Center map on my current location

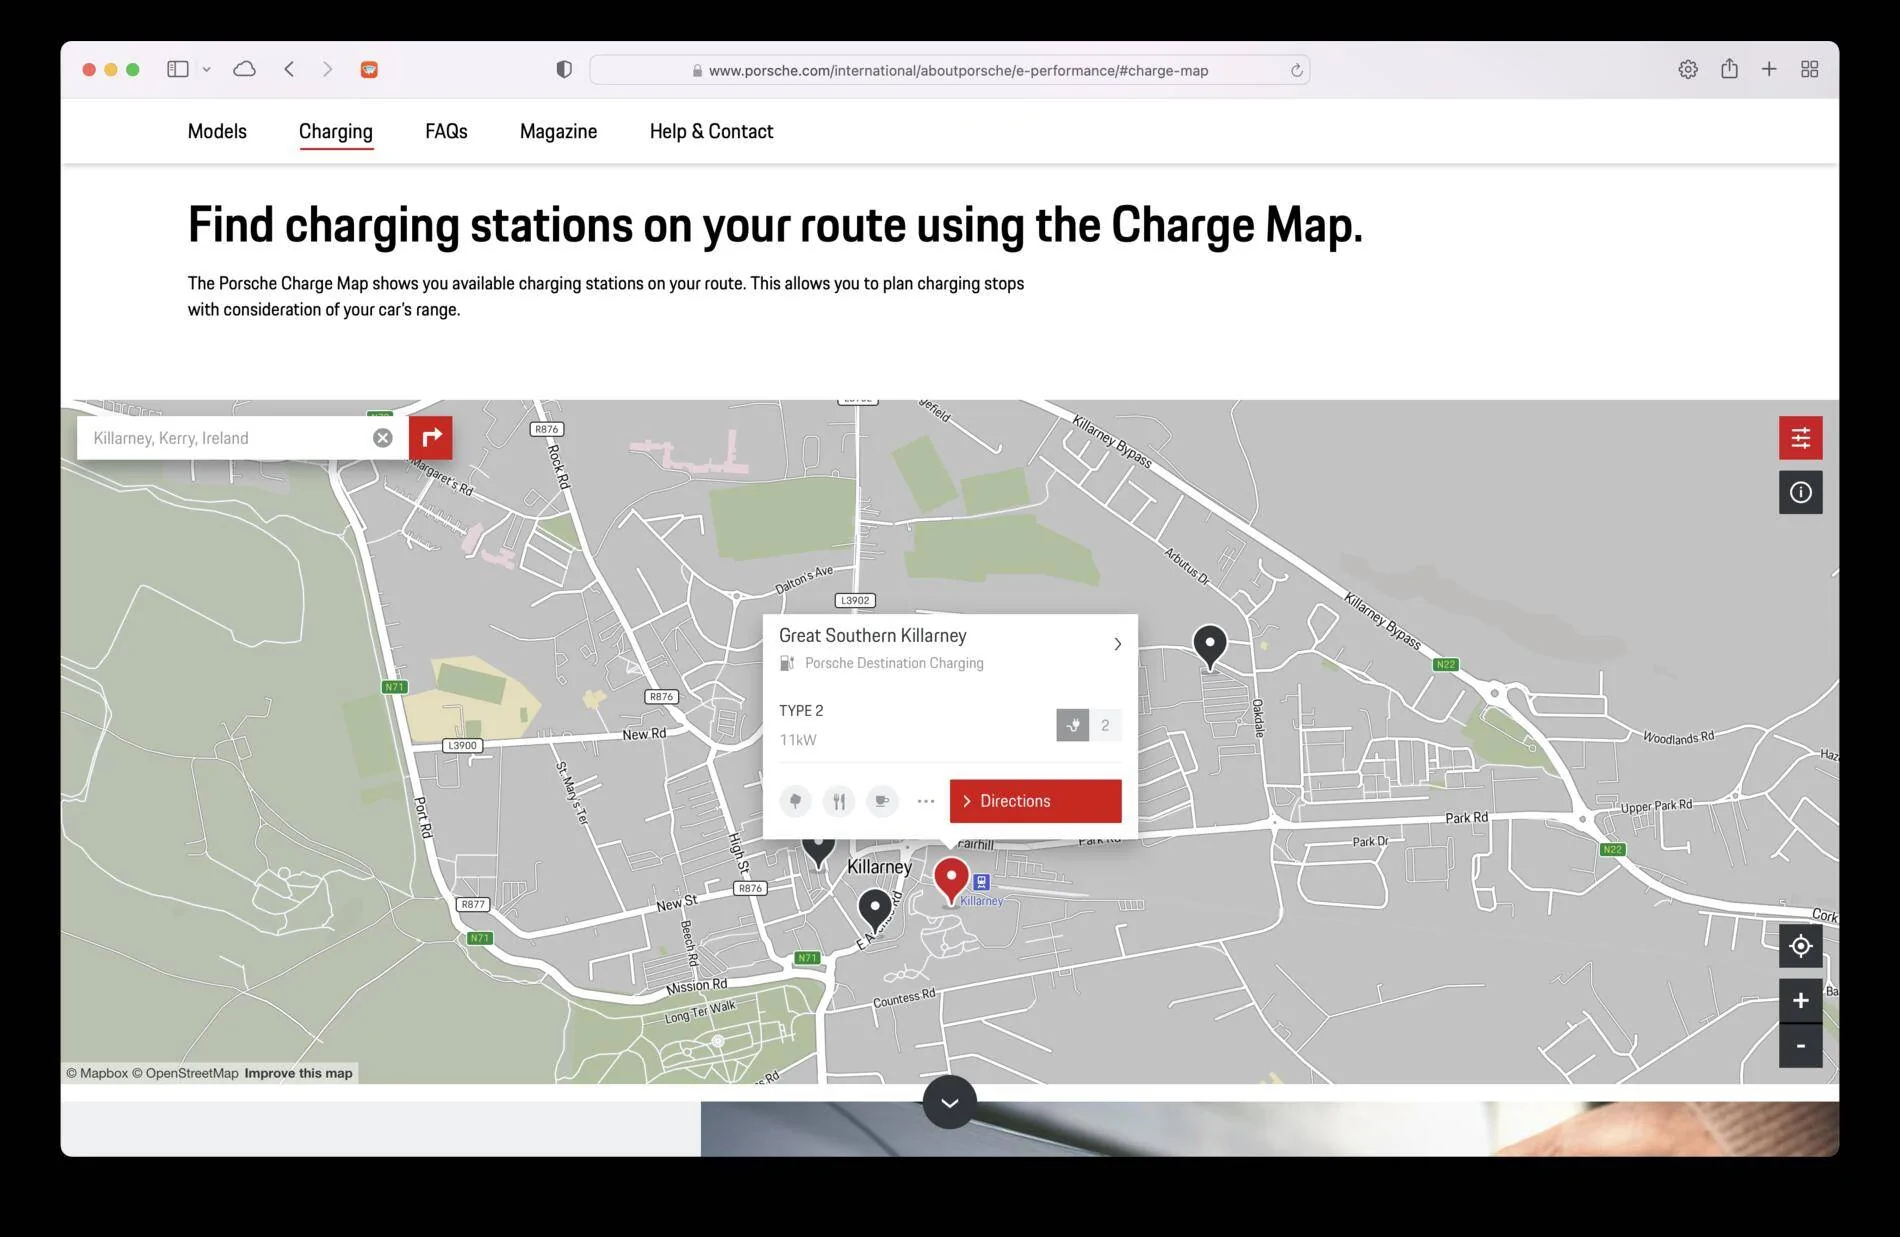click(1800, 946)
